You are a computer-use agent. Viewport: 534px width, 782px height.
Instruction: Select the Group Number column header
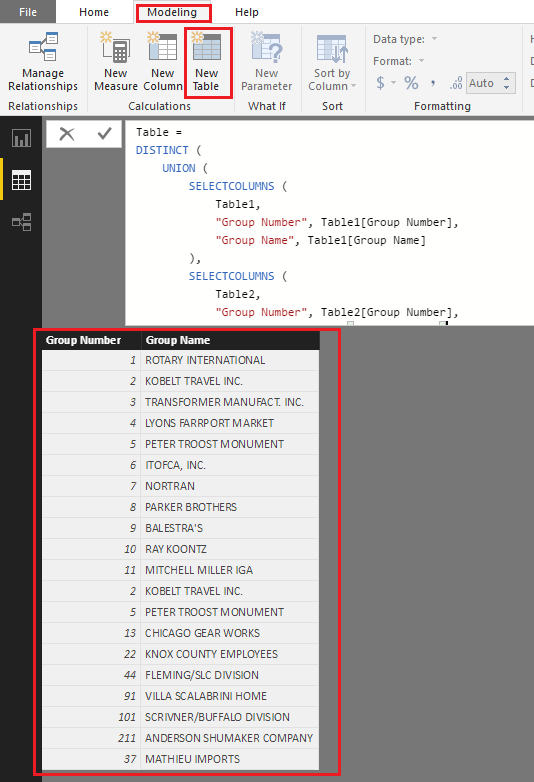[91, 340]
